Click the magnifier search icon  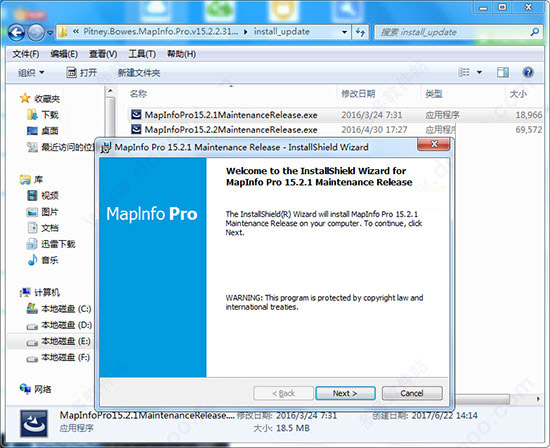pos(535,32)
